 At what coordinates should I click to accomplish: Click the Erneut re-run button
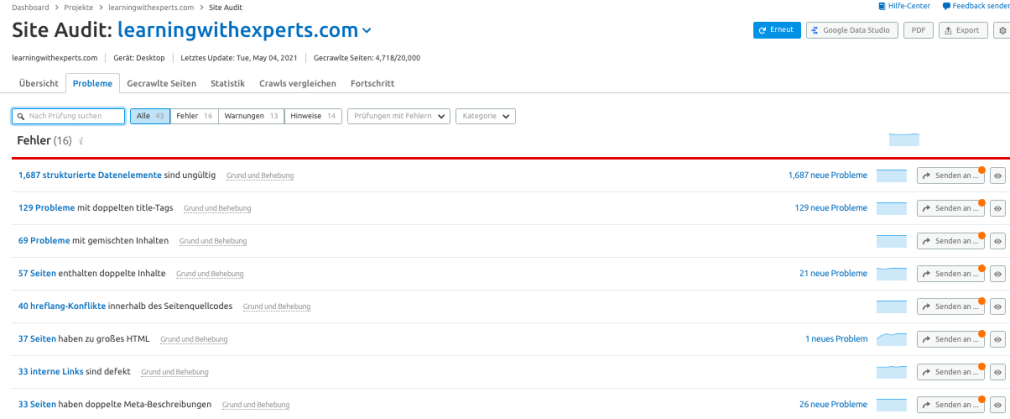click(777, 30)
